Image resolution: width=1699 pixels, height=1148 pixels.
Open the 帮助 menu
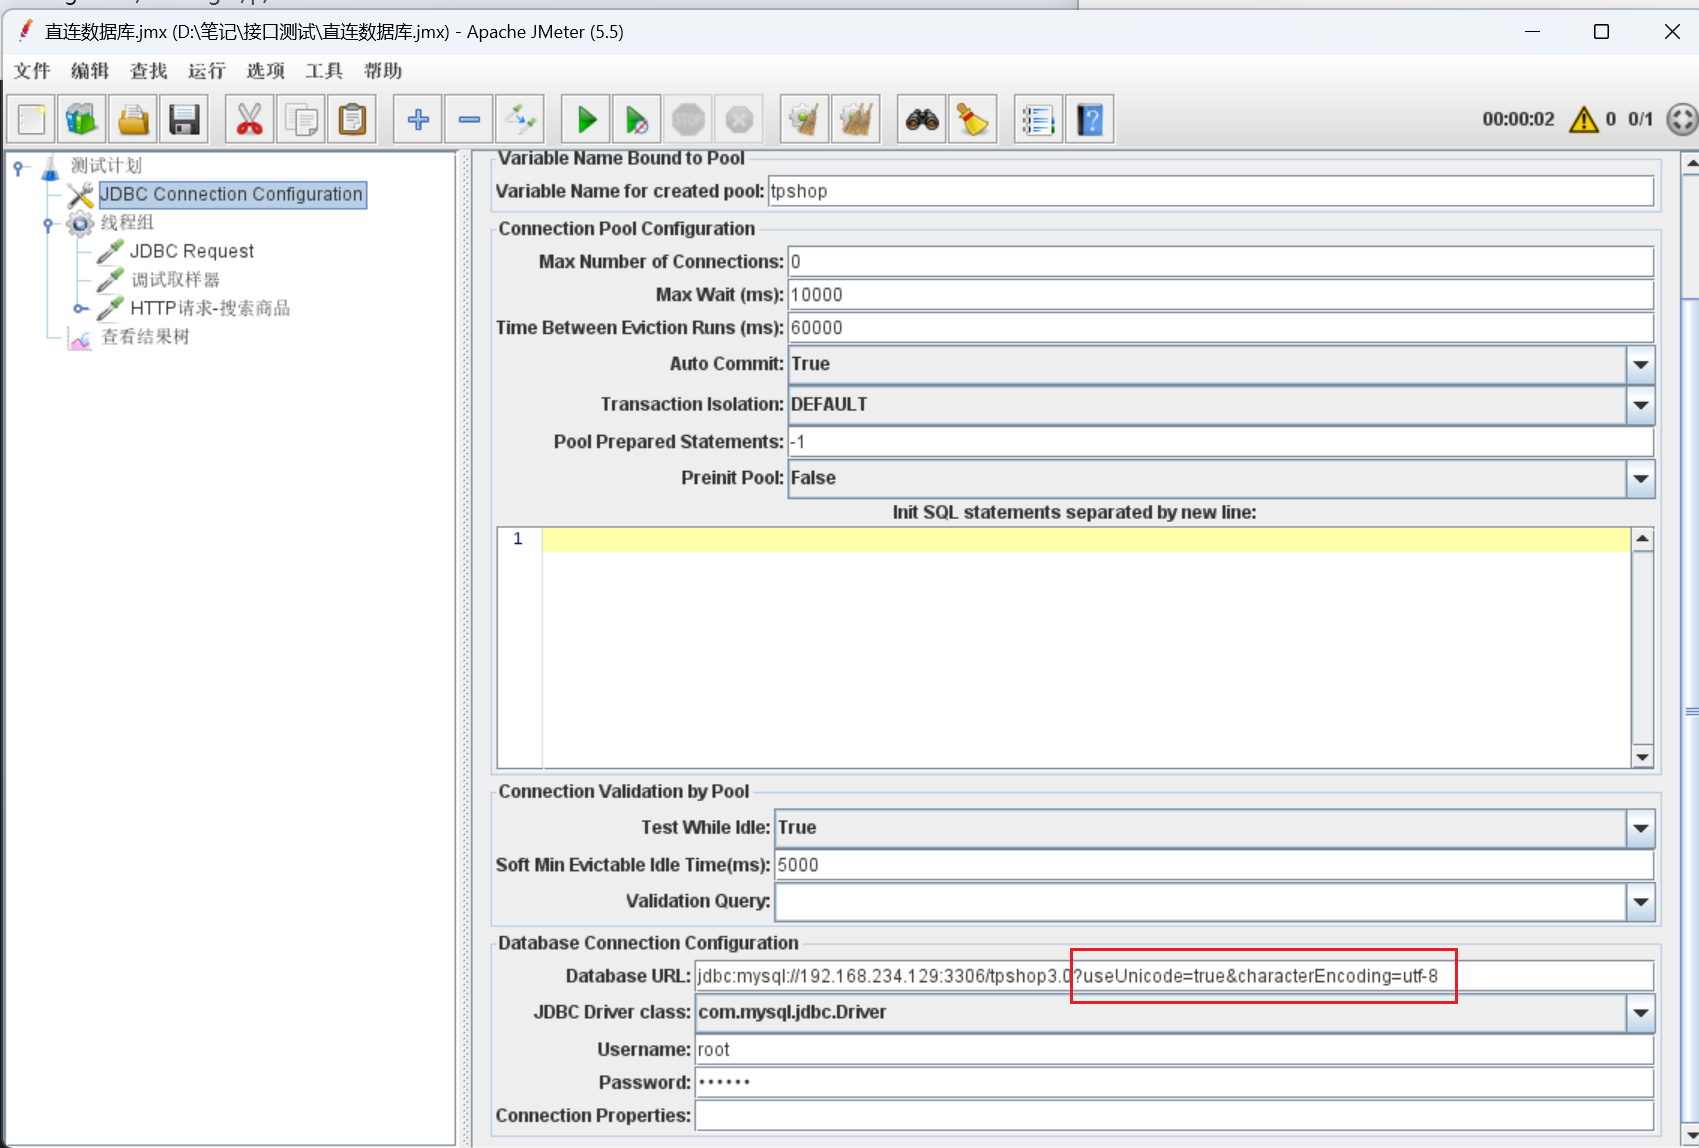click(x=383, y=71)
